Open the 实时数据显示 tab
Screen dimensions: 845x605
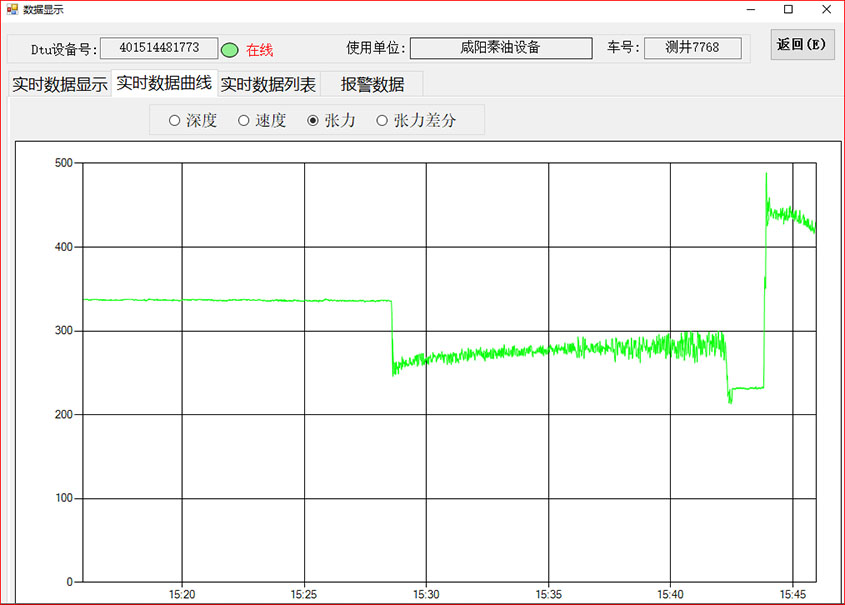[59, 85]
